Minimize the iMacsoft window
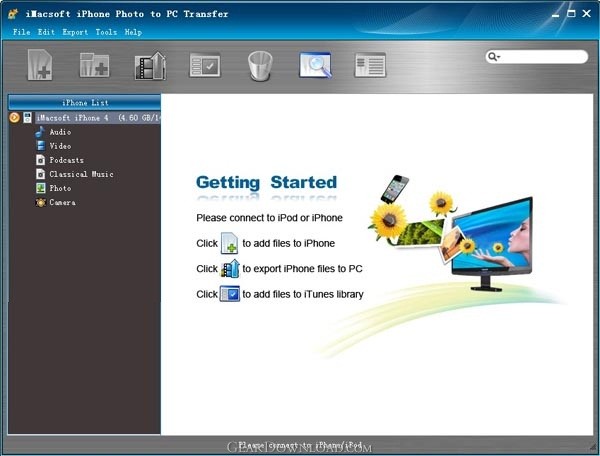 [x=556, y=14]
